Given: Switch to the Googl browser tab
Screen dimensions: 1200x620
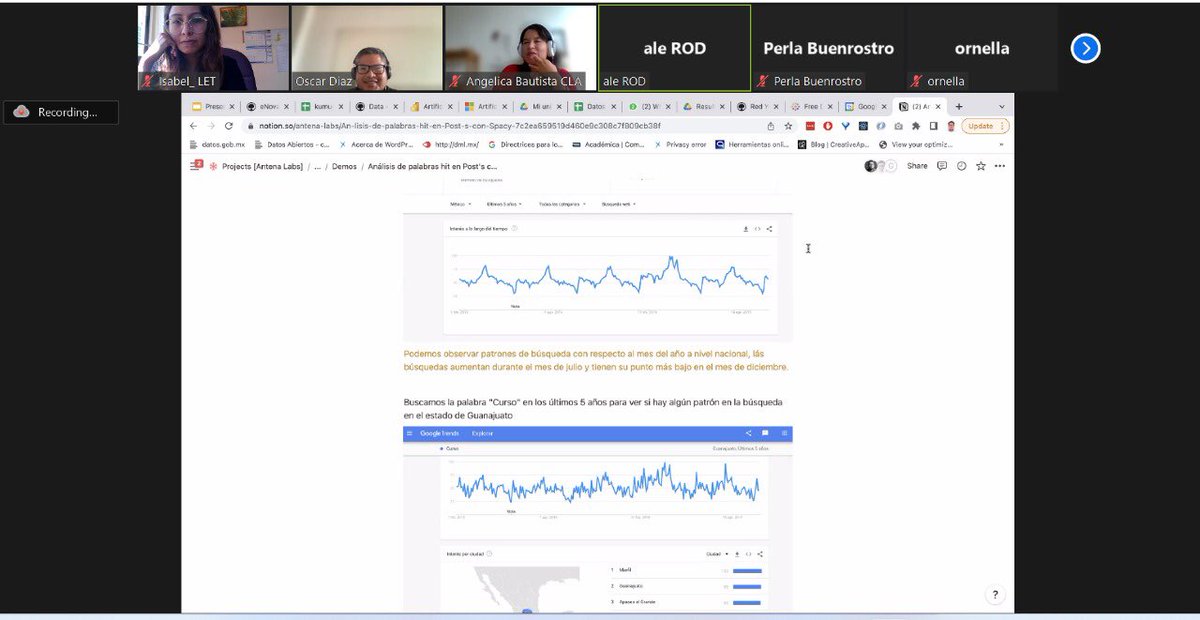Looking at the screenshot, I should point(867,106).
